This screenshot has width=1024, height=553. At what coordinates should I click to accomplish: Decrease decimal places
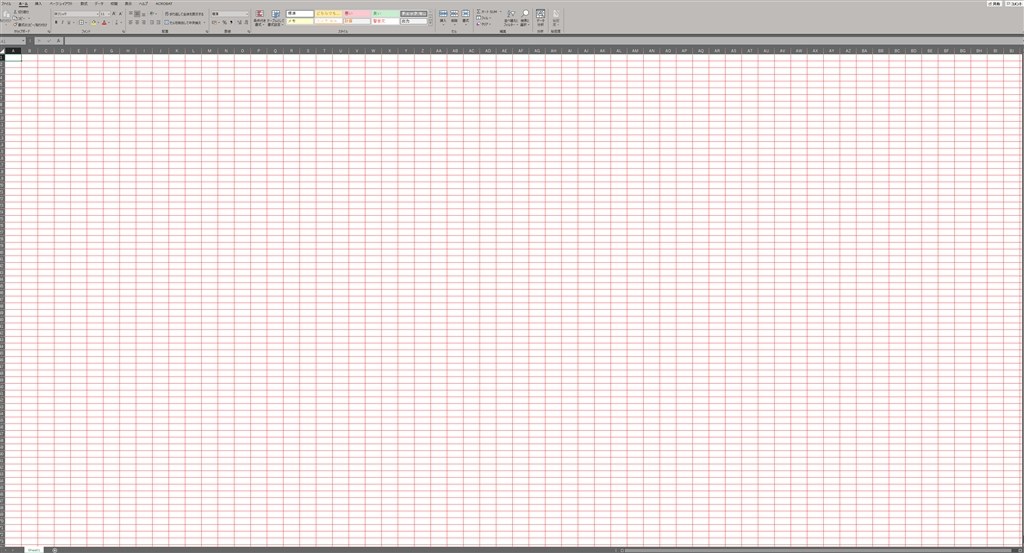[x=246, y=22]
